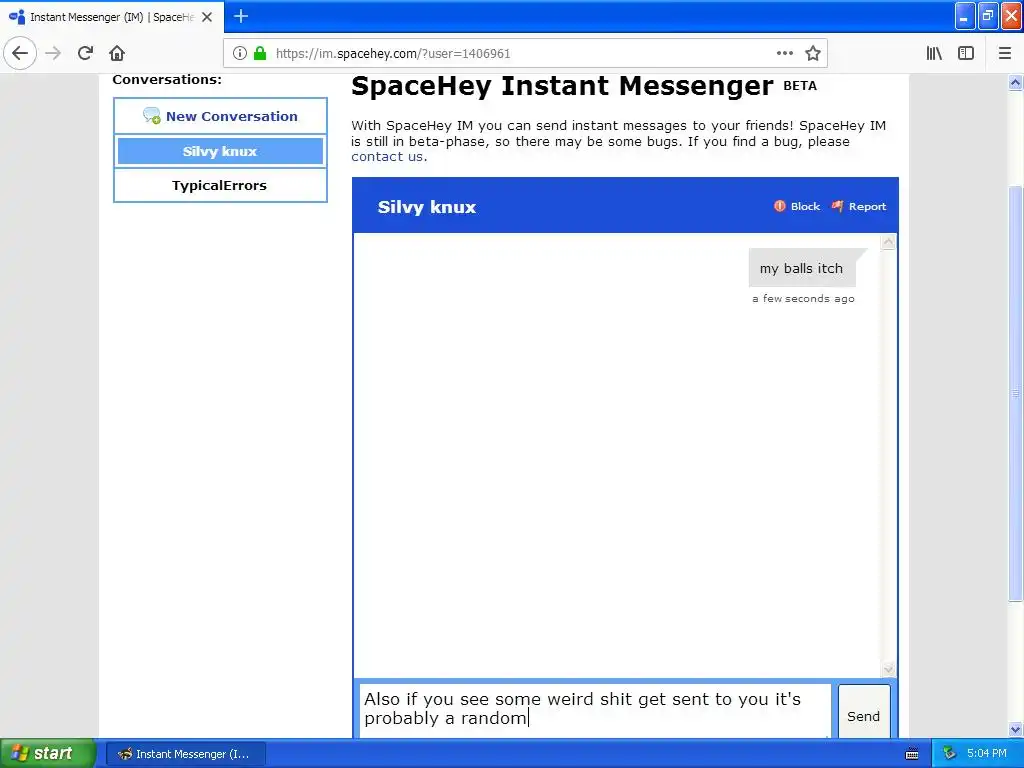Click the page vertical scrollbar thumb
The height and width of the screenshot is (768, 1024).
(x=1016, y=393)
